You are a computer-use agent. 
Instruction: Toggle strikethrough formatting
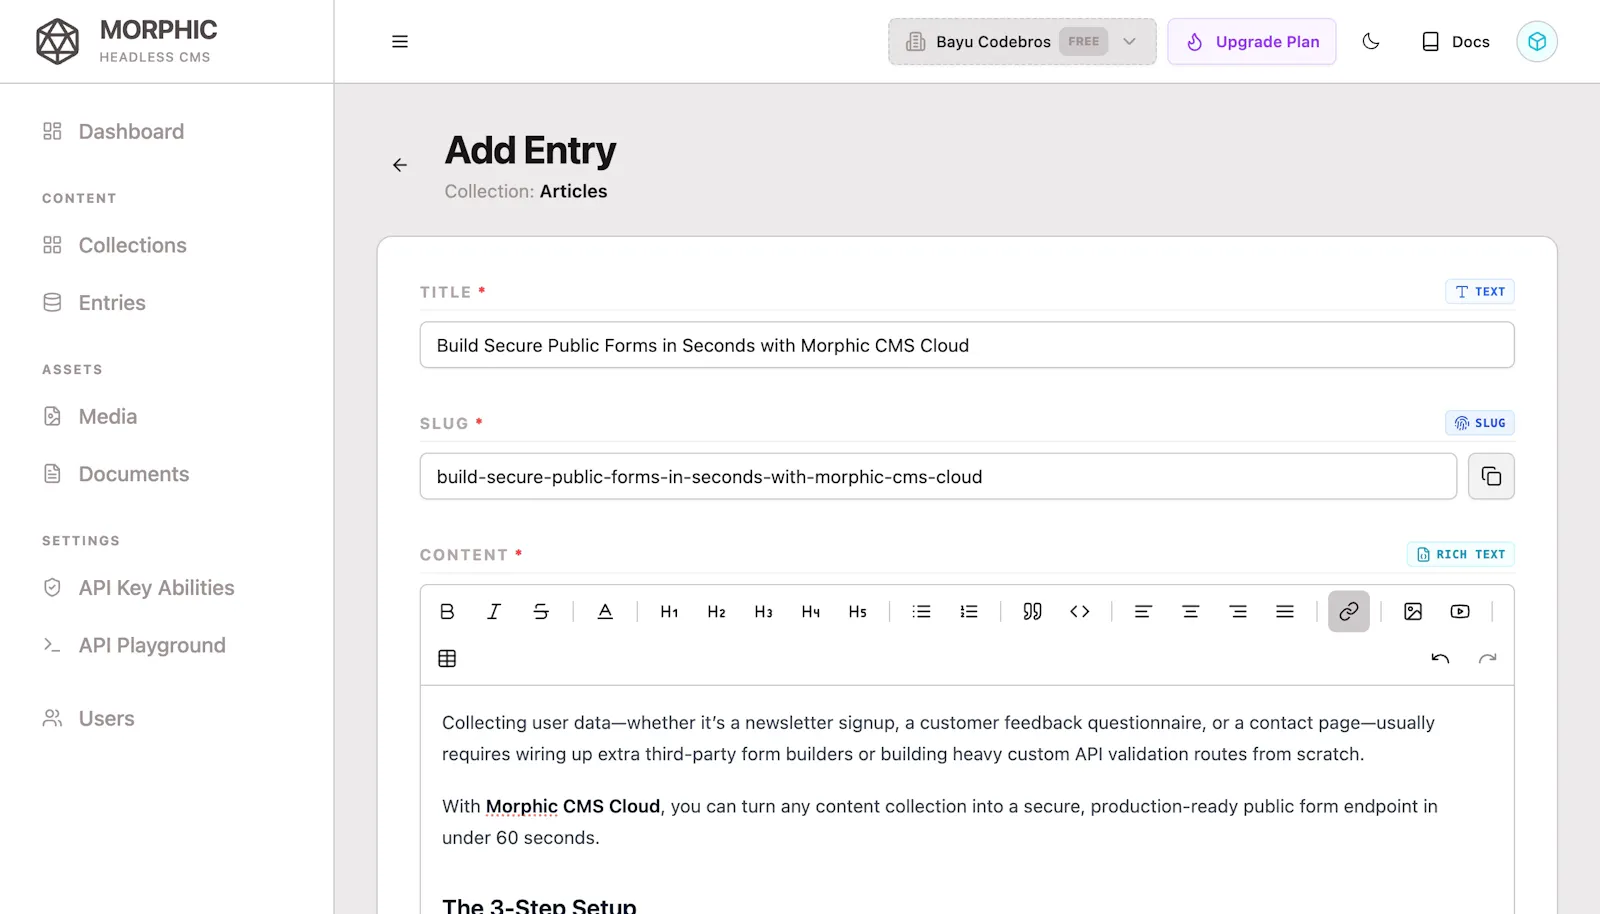coord(541,611)
